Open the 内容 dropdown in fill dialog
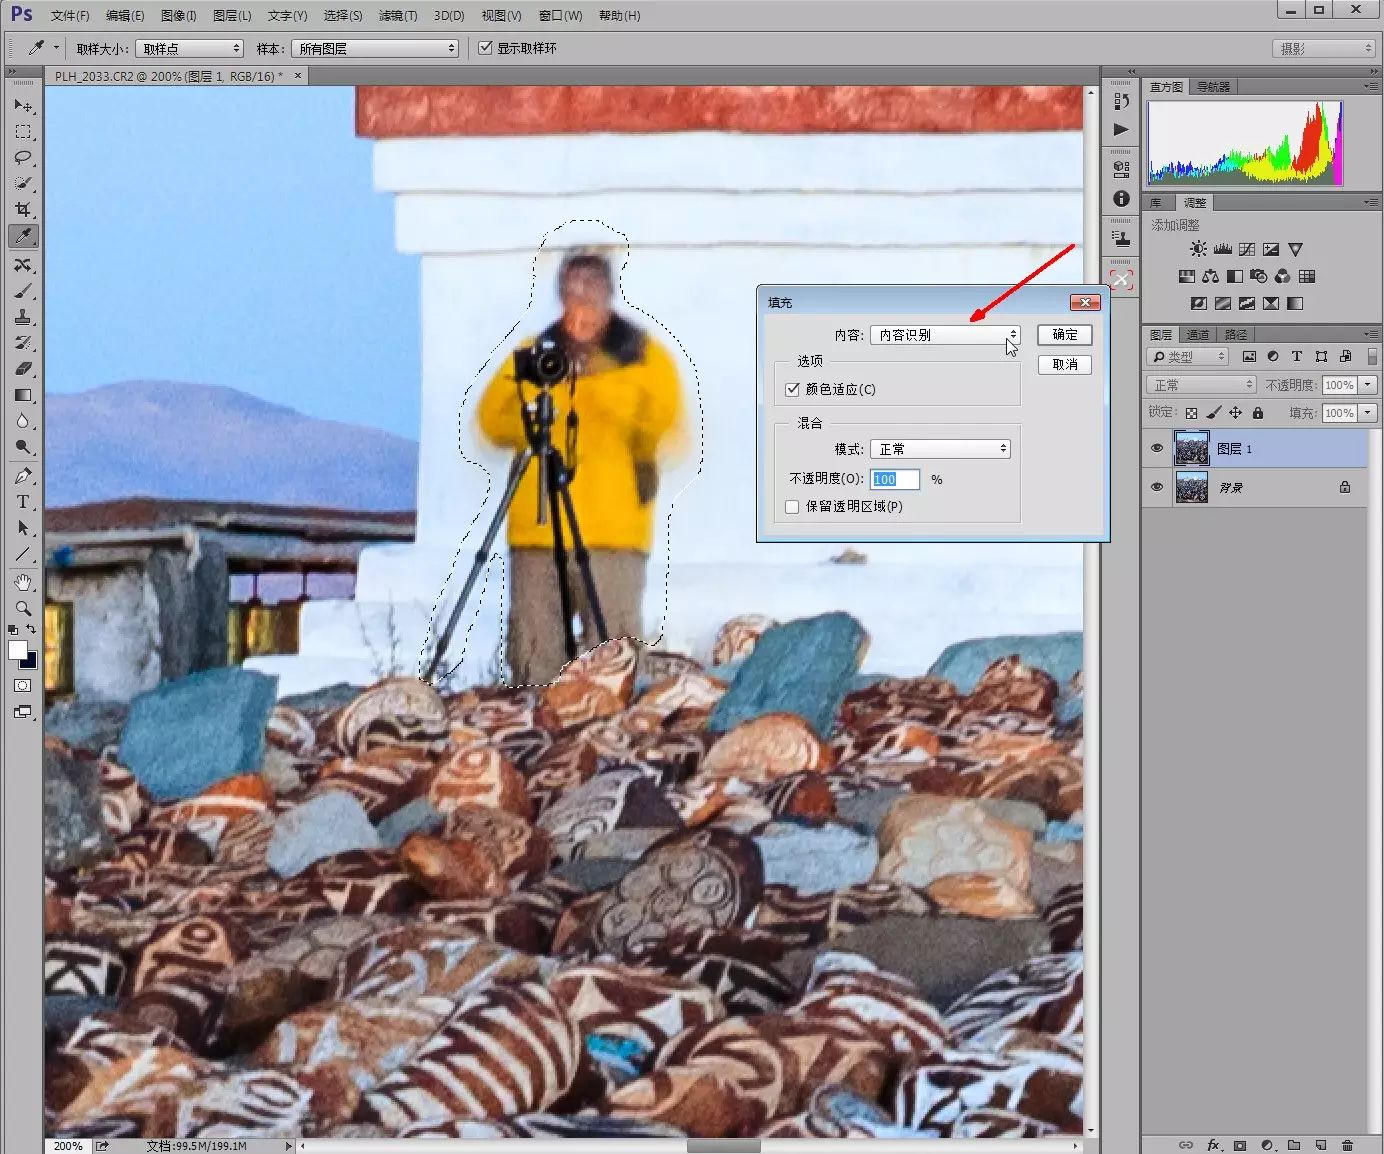This screenshot has width=1384, height=1154. [944, 335]
